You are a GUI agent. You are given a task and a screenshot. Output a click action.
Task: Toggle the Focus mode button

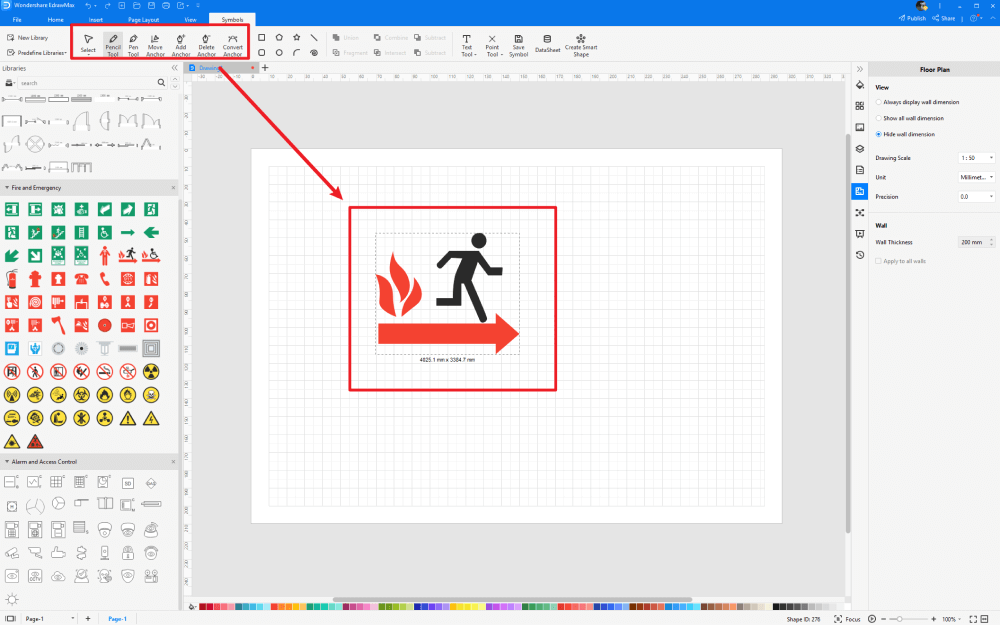848,619
